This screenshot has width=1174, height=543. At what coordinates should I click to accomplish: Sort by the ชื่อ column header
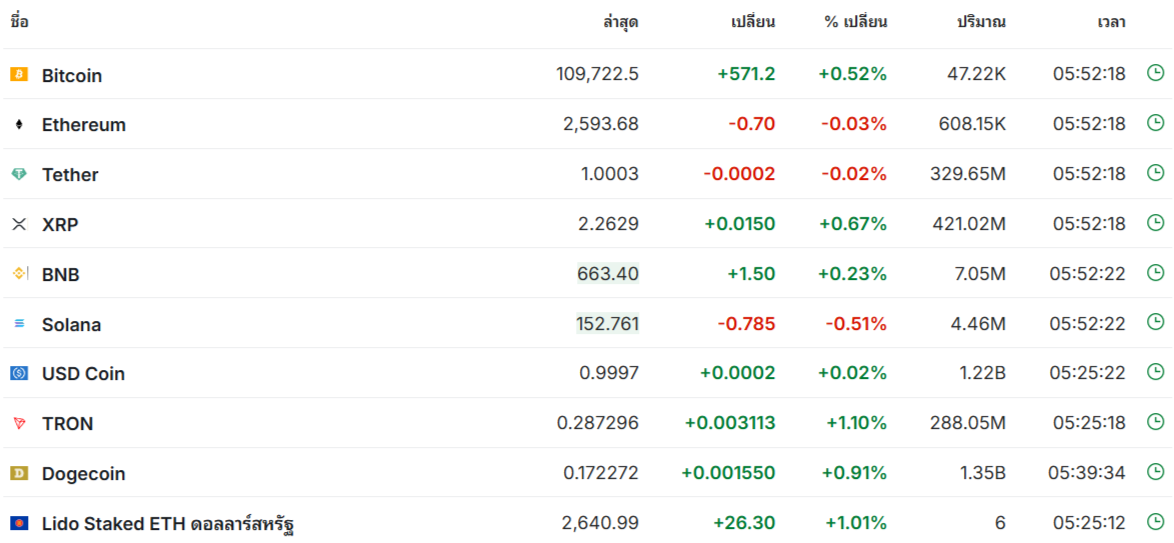[x=19, y=22]
